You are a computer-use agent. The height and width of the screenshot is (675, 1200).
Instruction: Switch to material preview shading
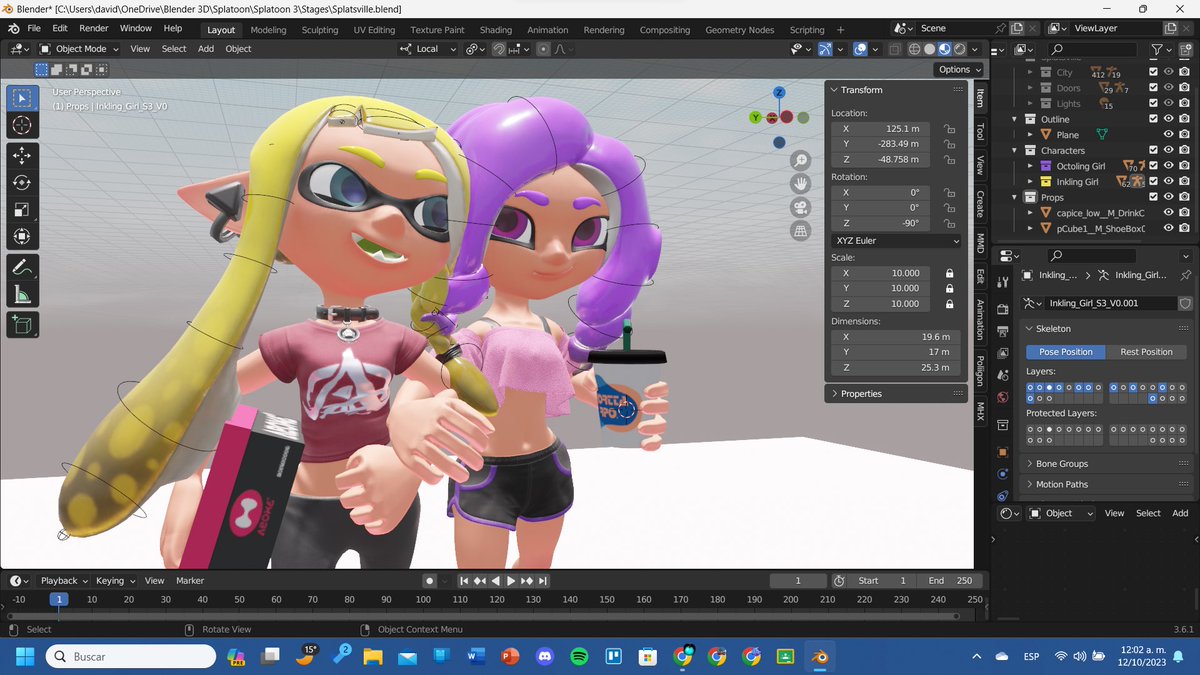click(944, 49)
